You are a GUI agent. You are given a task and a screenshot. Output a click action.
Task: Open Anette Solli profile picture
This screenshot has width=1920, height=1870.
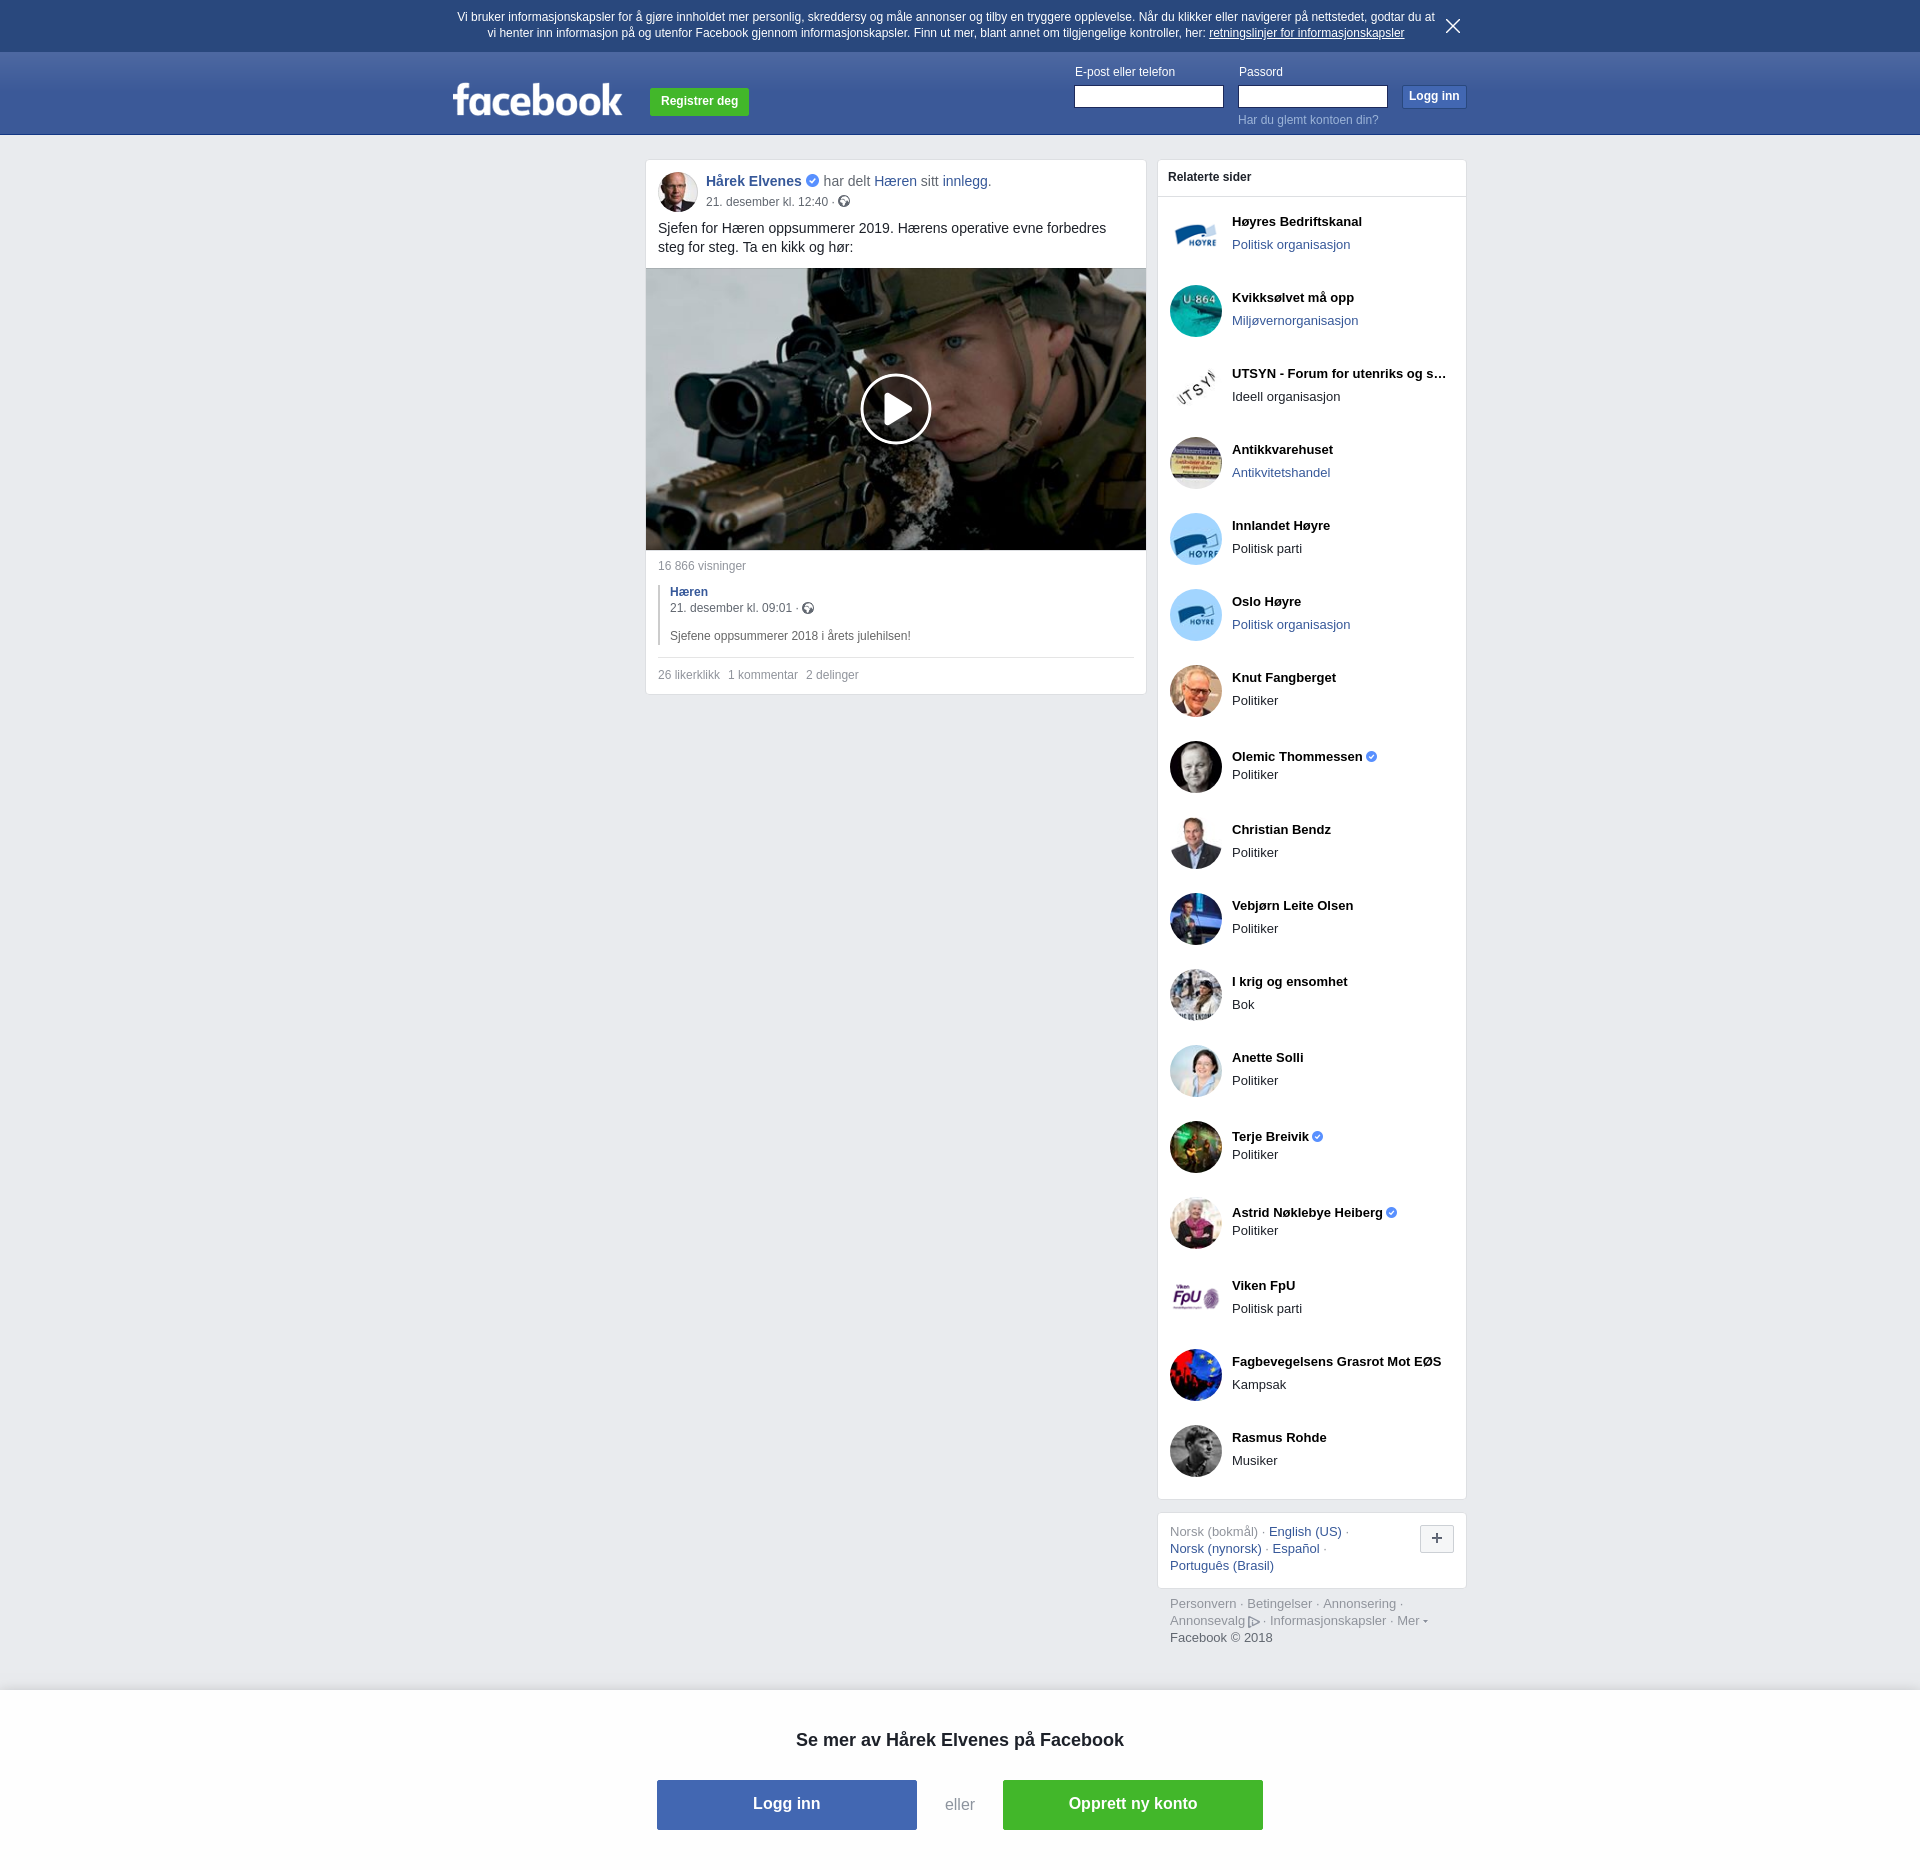1196,1071
